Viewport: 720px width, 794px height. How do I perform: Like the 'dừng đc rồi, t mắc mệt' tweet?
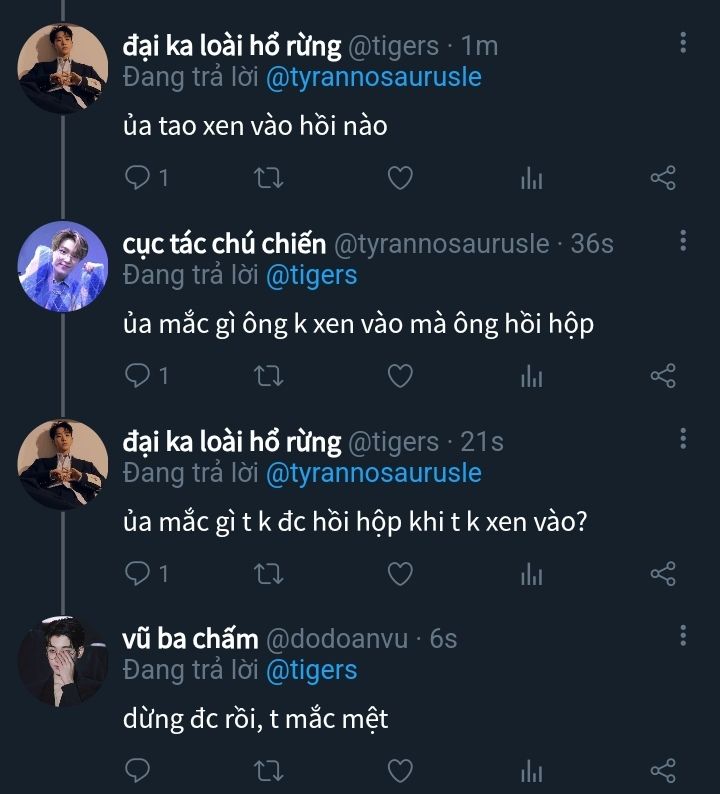400,771
